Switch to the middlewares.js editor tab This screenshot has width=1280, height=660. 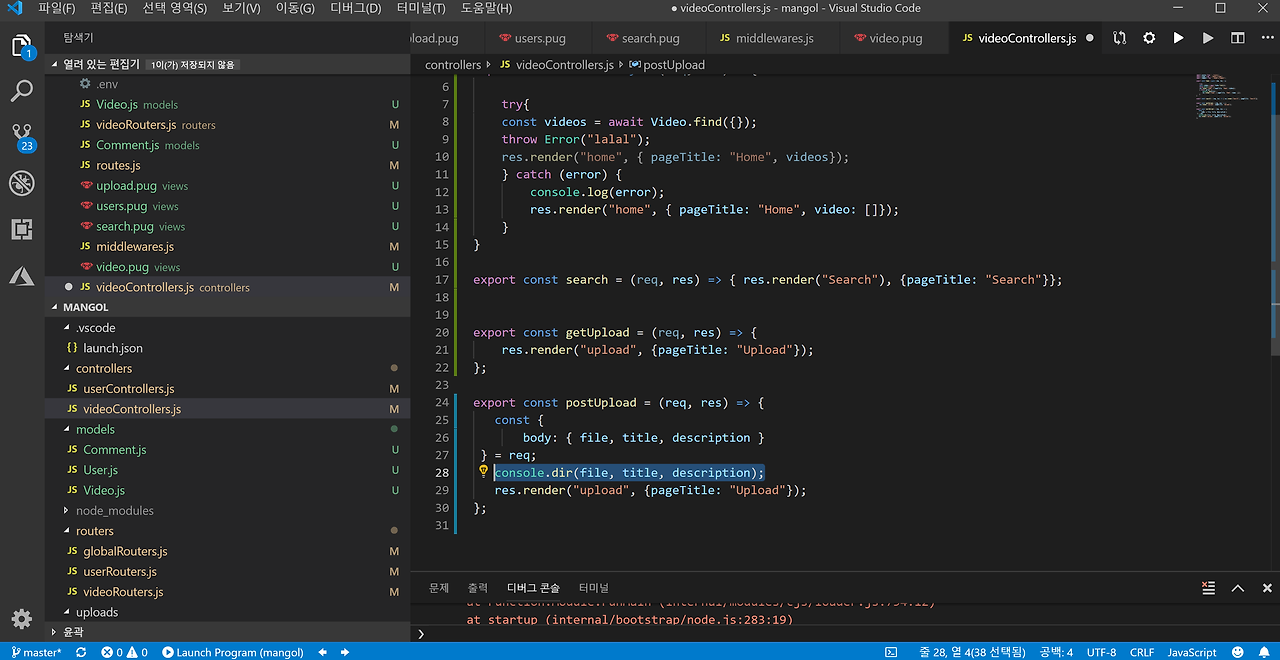(x=774, y=38)
